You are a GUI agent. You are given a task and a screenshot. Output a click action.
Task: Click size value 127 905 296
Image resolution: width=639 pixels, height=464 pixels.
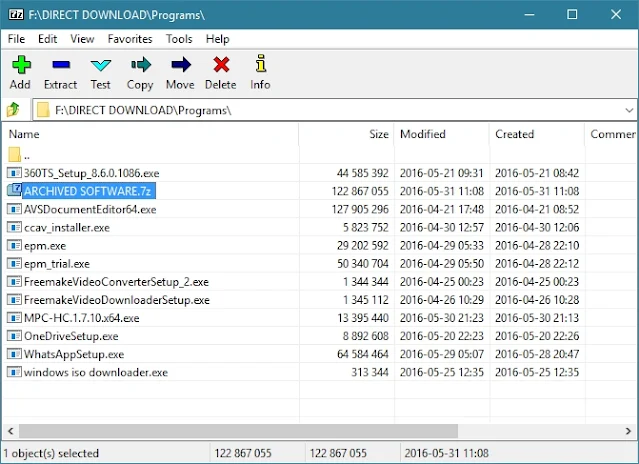click(x=360, y=209)
